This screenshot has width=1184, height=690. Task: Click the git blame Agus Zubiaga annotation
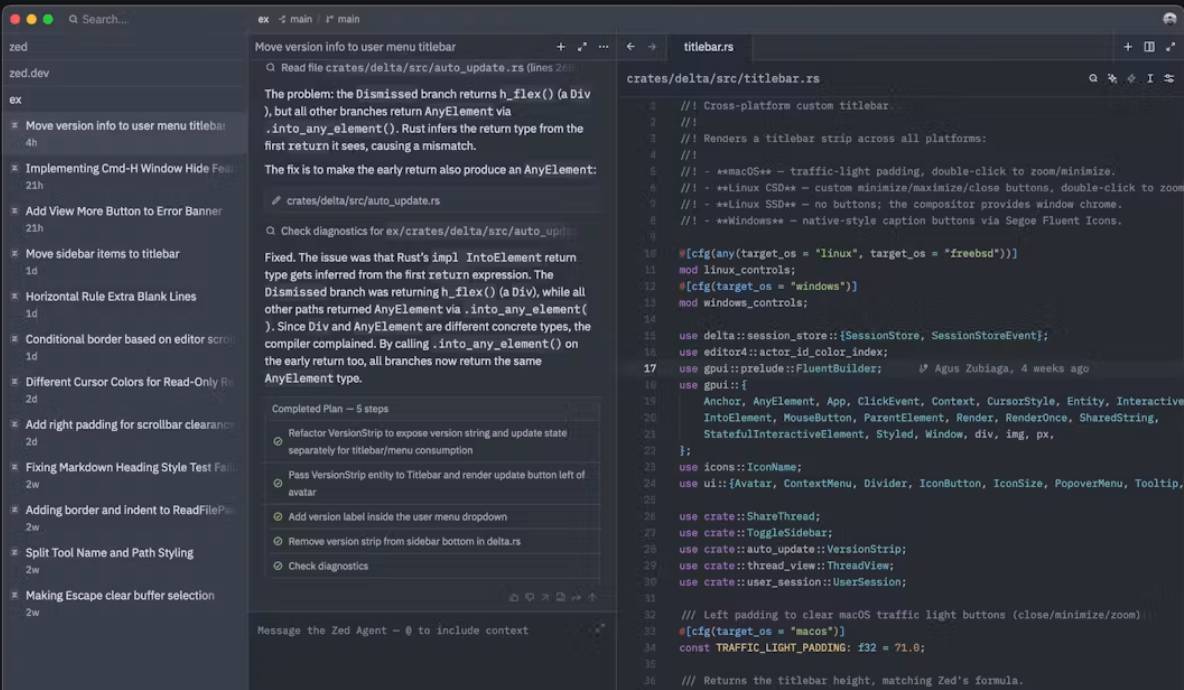pyautogui.click(x=1004, y=368)
